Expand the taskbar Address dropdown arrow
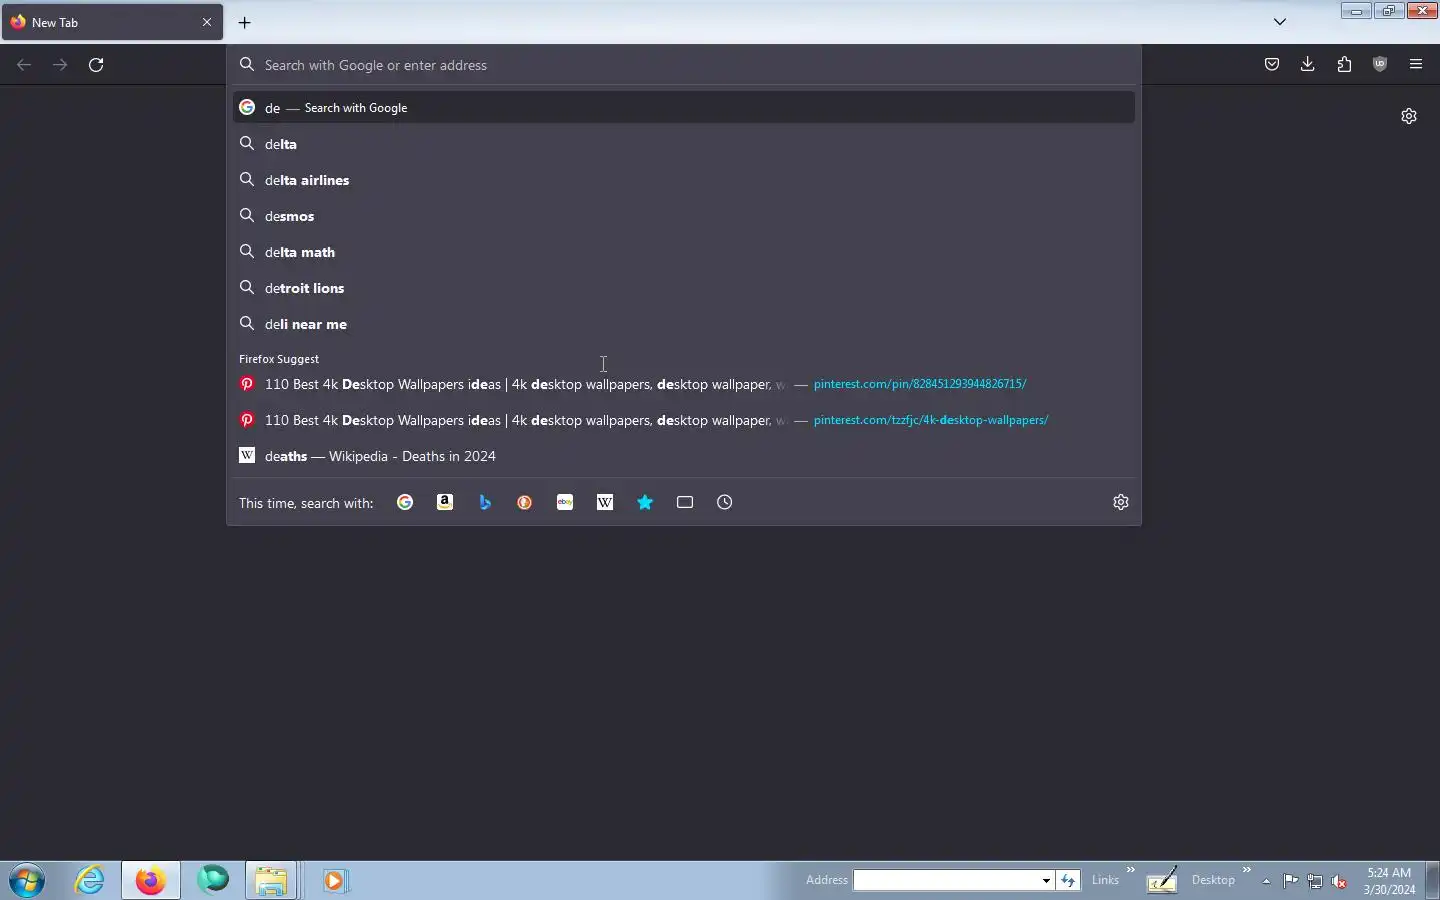 click(1046, 880)
